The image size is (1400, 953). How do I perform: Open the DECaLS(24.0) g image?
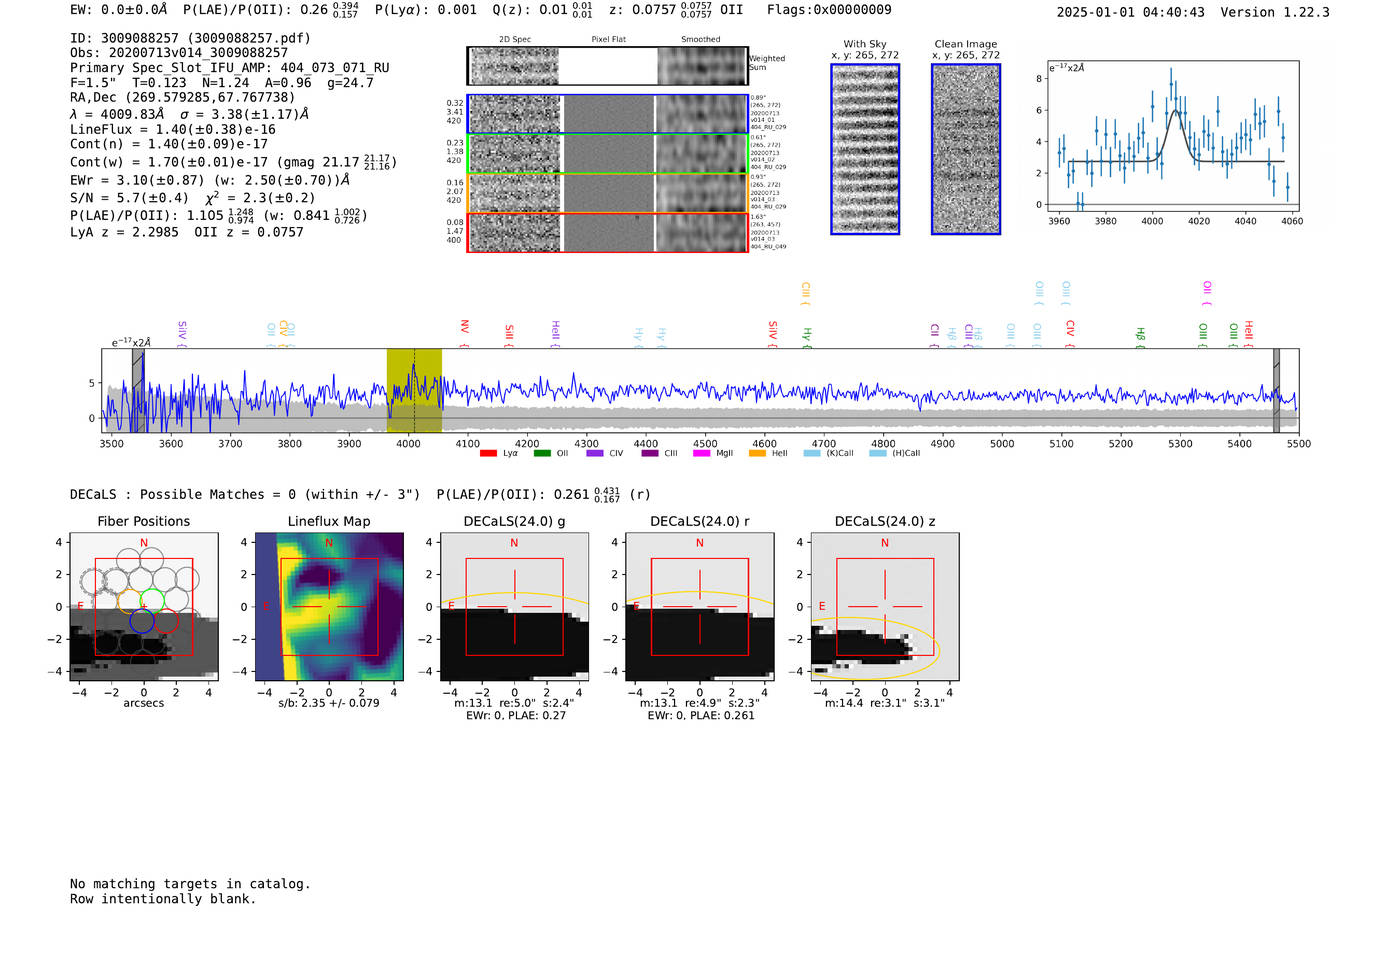click(x=514, y=607)
